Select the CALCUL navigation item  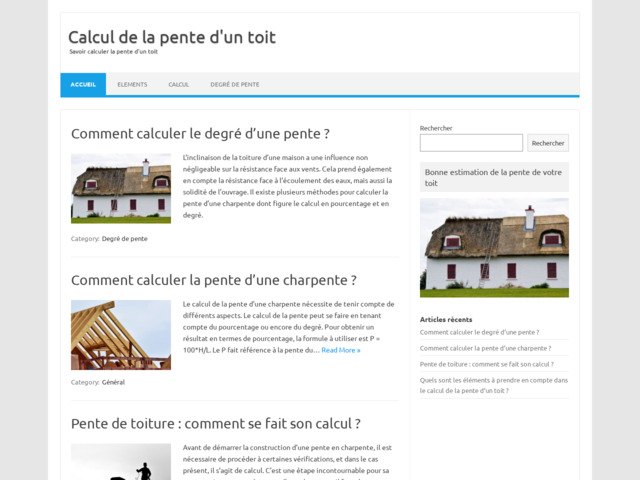tap(179, 84)
